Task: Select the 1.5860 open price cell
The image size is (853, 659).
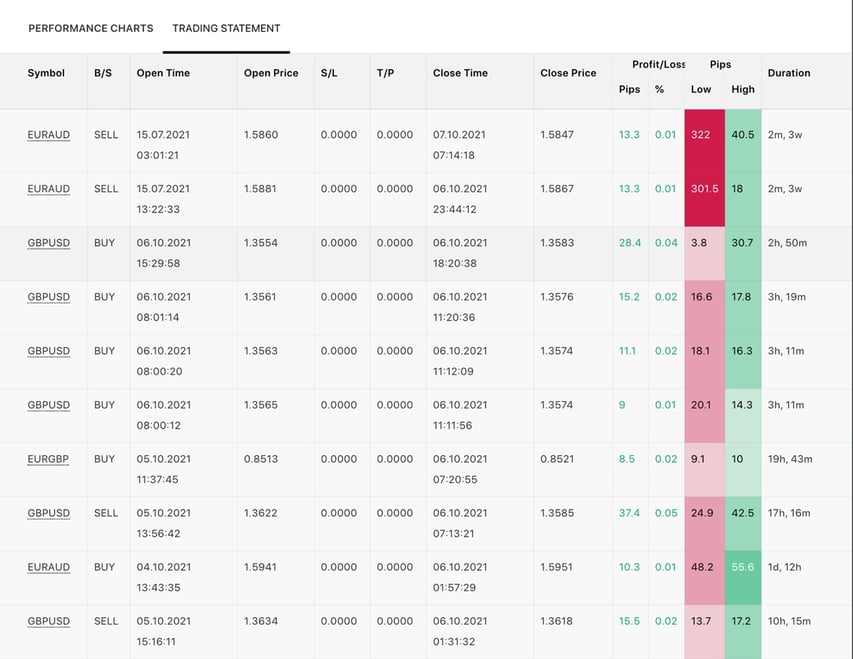Action: [x=260, y=135]
